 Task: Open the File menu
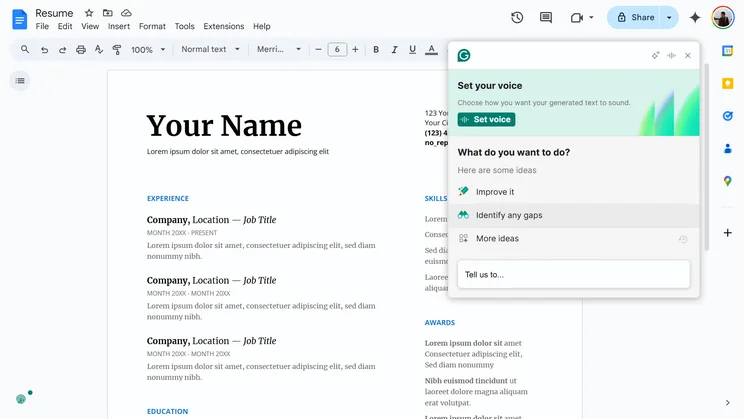pyautogui.click(x=42, y=27)
